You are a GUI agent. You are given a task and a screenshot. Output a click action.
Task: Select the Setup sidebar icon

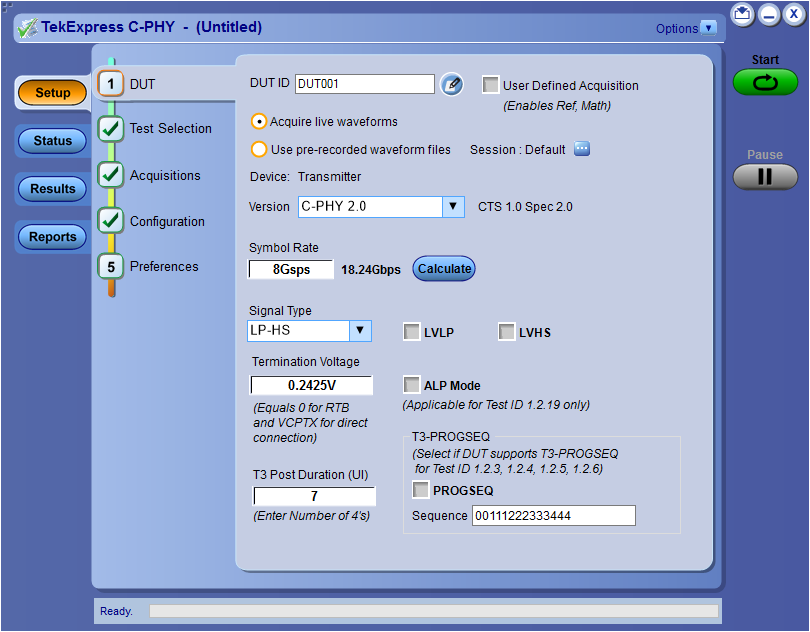(x=51, y=92)
